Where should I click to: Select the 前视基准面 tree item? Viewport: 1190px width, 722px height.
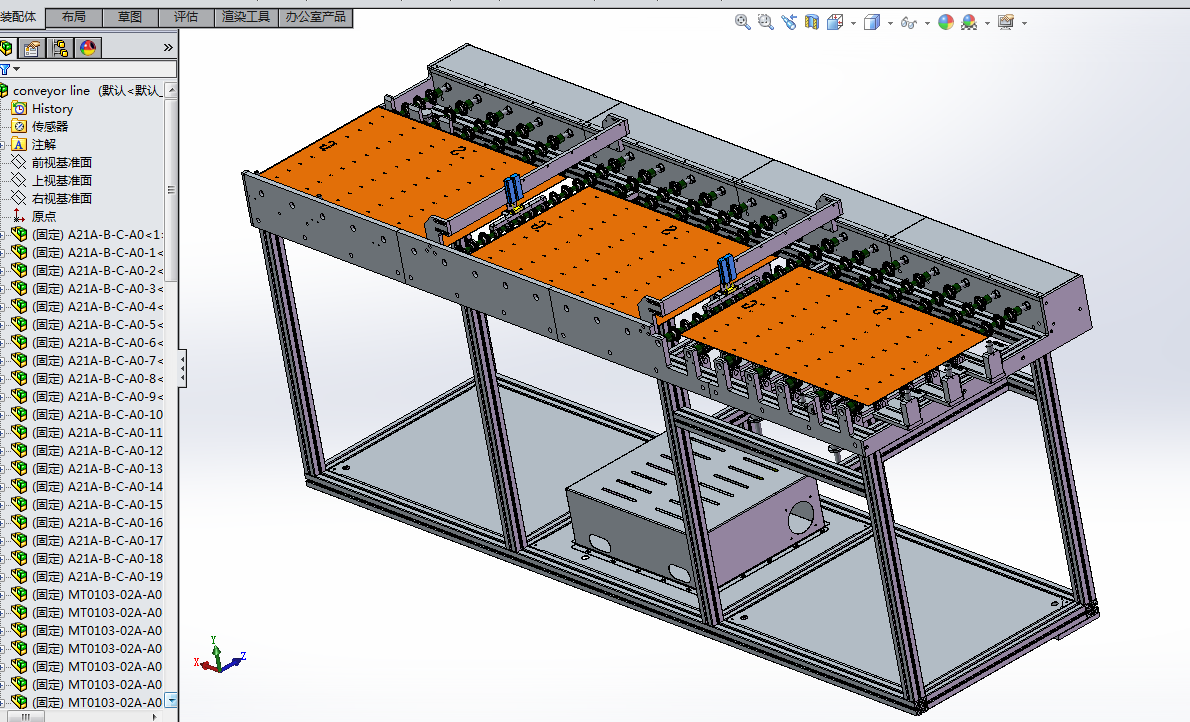coord(61,162)
